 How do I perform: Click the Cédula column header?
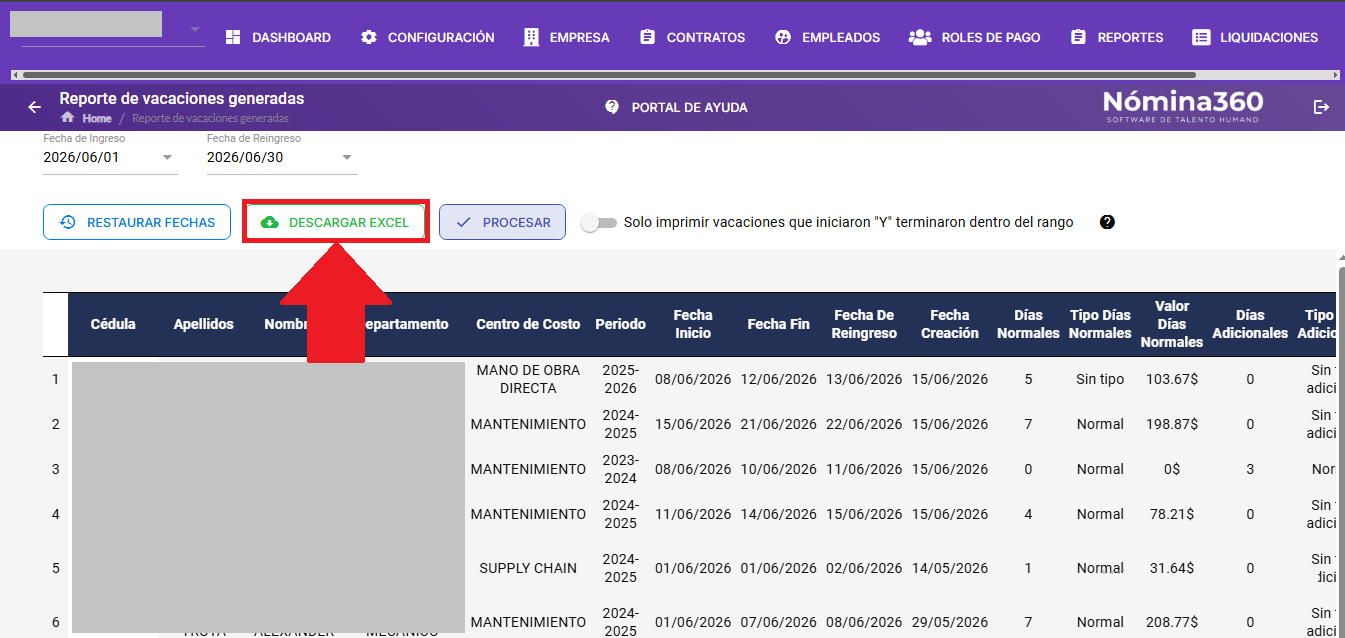[x=113, y=324]
